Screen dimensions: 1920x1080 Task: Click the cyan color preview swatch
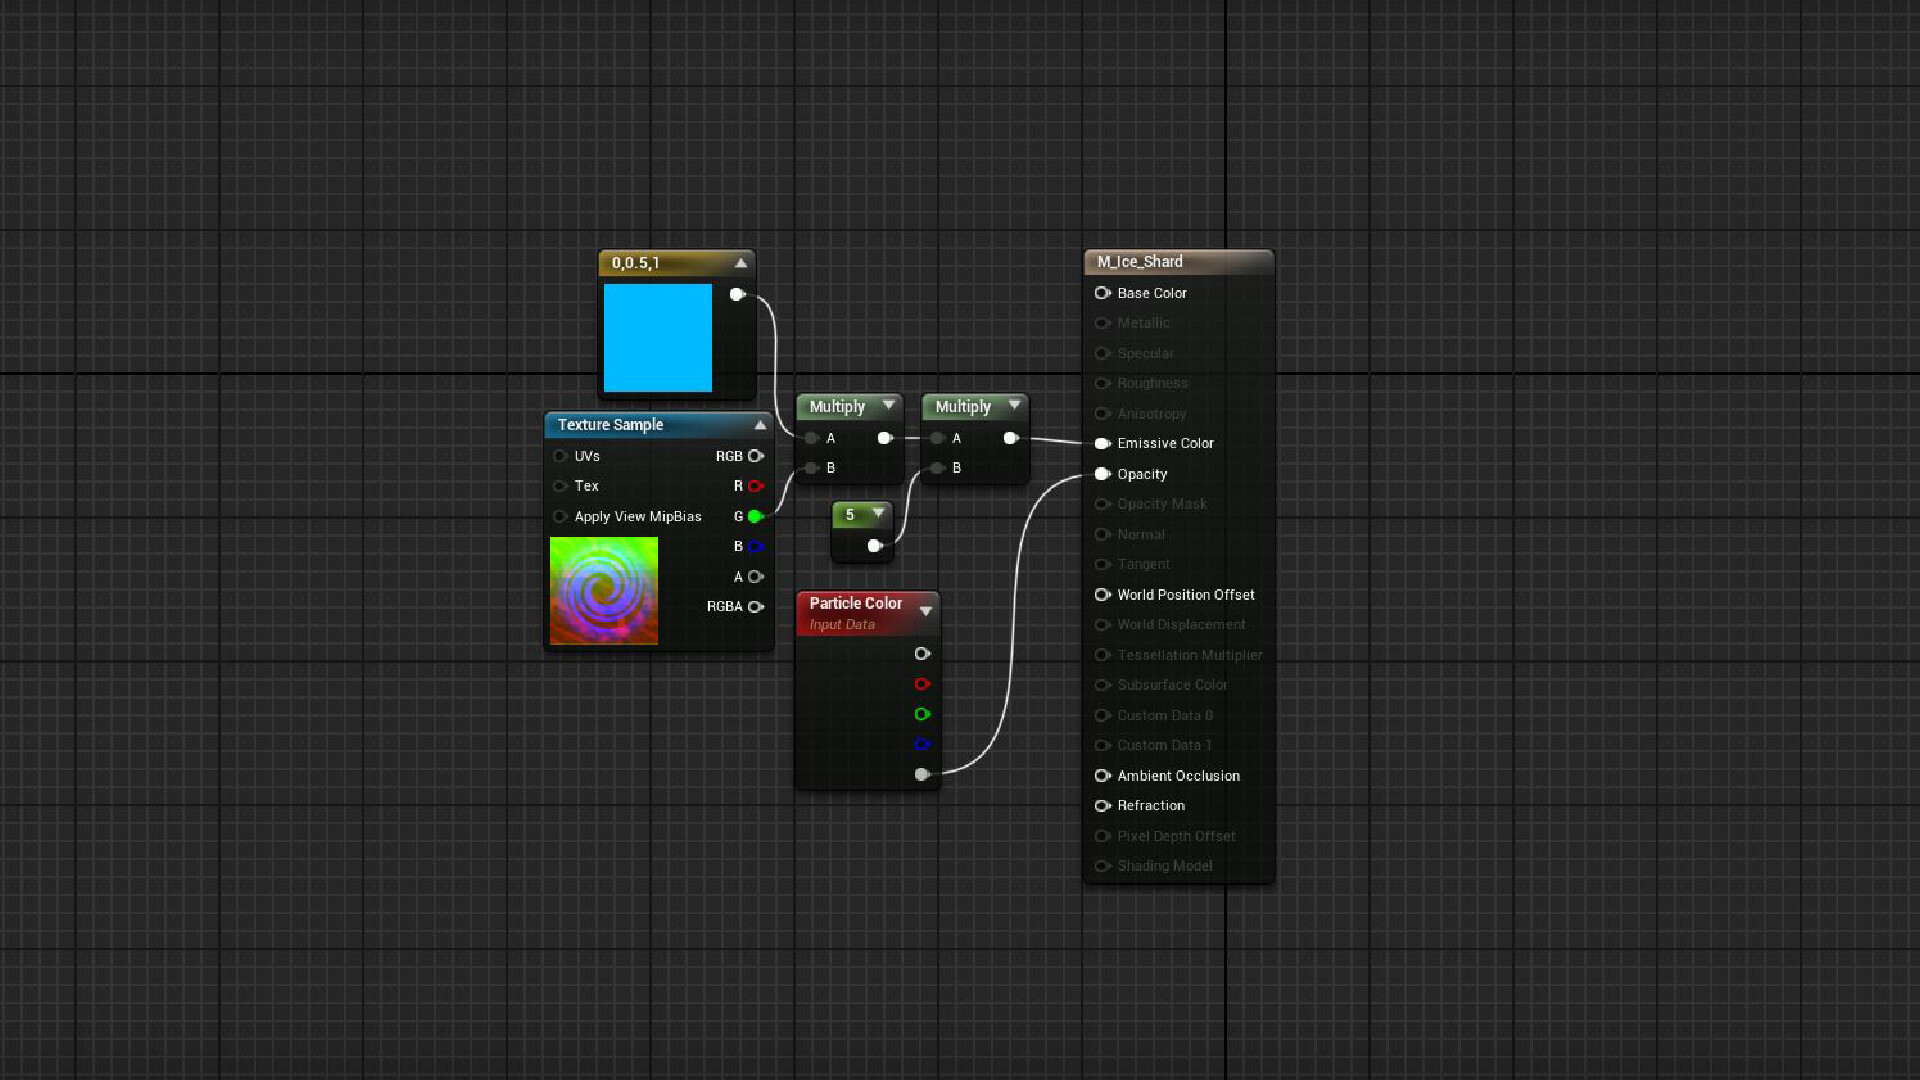[x=657, y=338]
